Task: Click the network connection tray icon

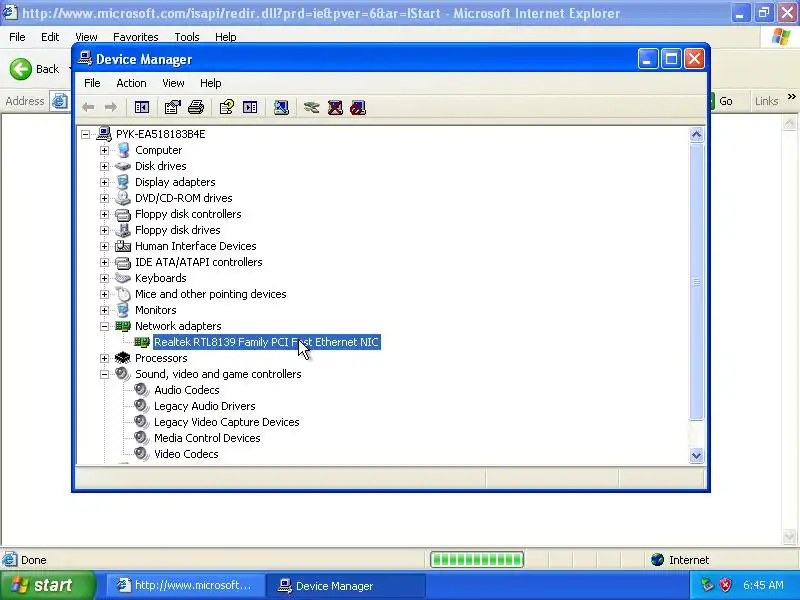Action: click(707, 585)
